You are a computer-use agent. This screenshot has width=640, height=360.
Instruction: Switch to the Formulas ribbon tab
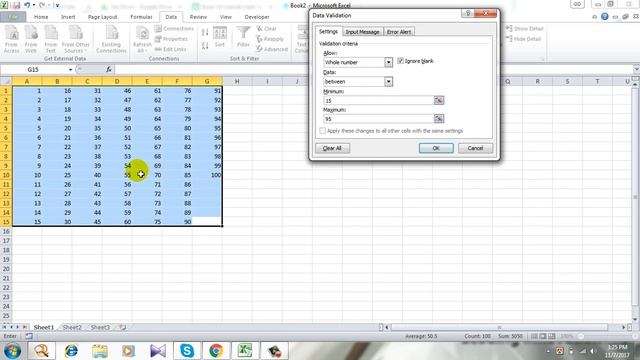point(141,17)
